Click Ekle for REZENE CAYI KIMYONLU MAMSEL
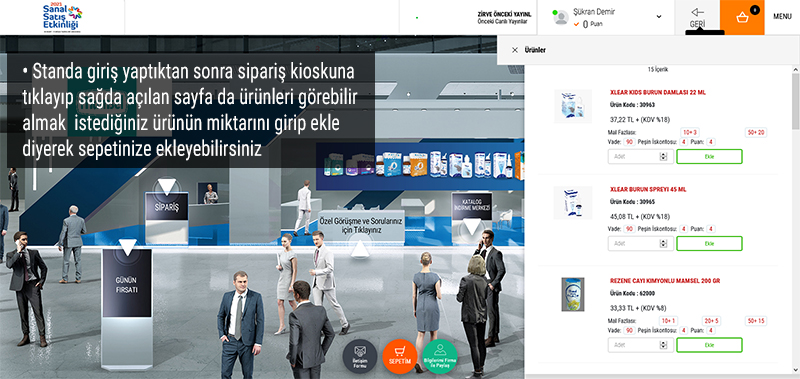Image resolution: width=800 pixels, height=379 pixels. point(709,345)
